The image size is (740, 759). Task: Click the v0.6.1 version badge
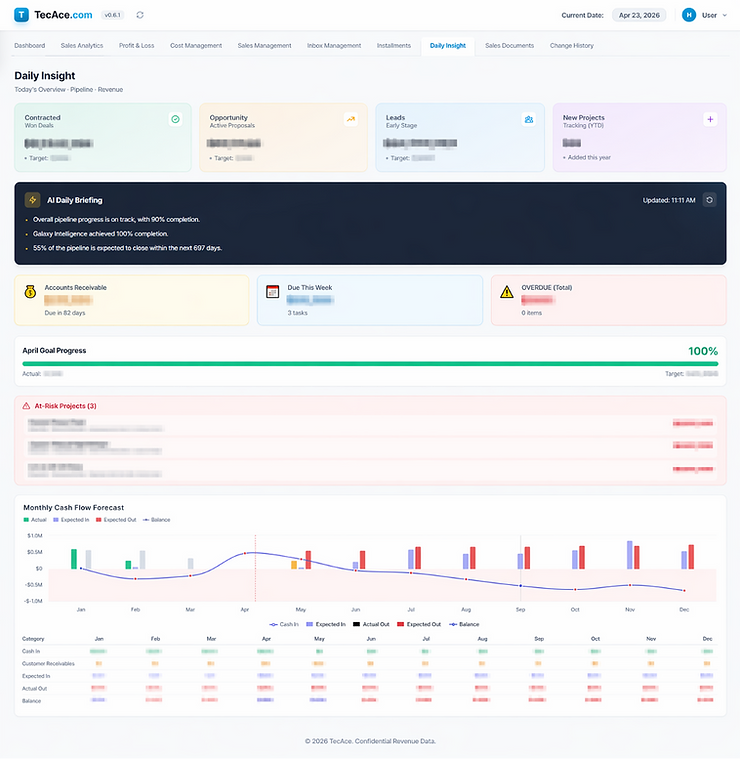(112, 15)
